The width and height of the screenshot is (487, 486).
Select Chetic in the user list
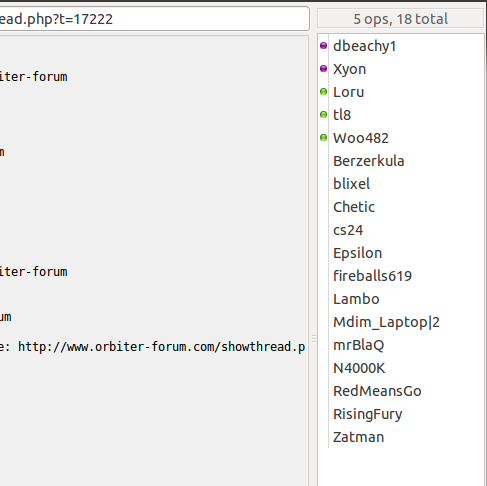pos(354,207)
